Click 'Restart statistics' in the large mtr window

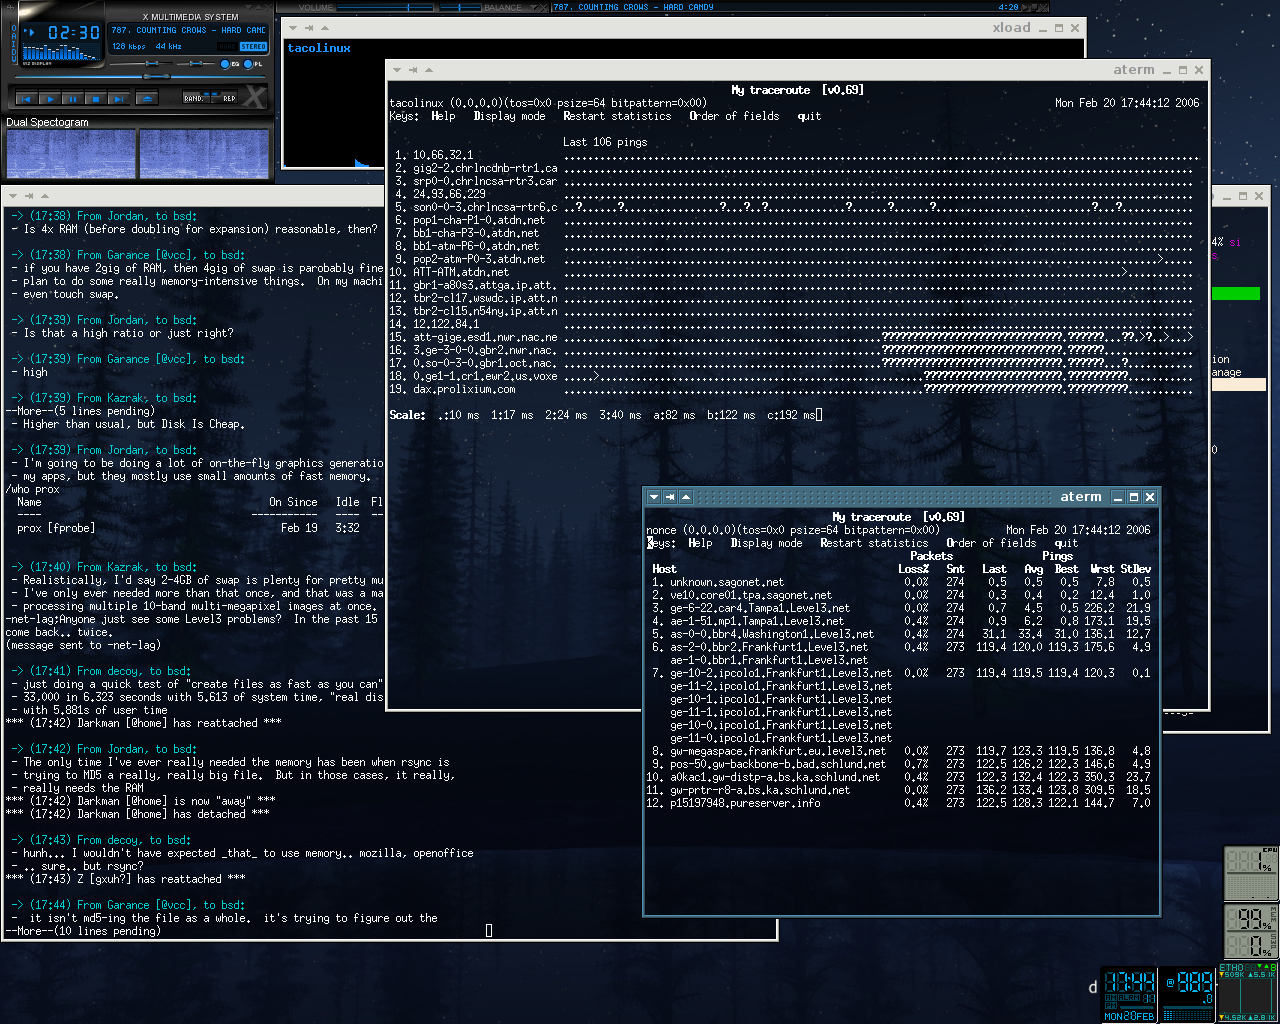click(616, 116)
